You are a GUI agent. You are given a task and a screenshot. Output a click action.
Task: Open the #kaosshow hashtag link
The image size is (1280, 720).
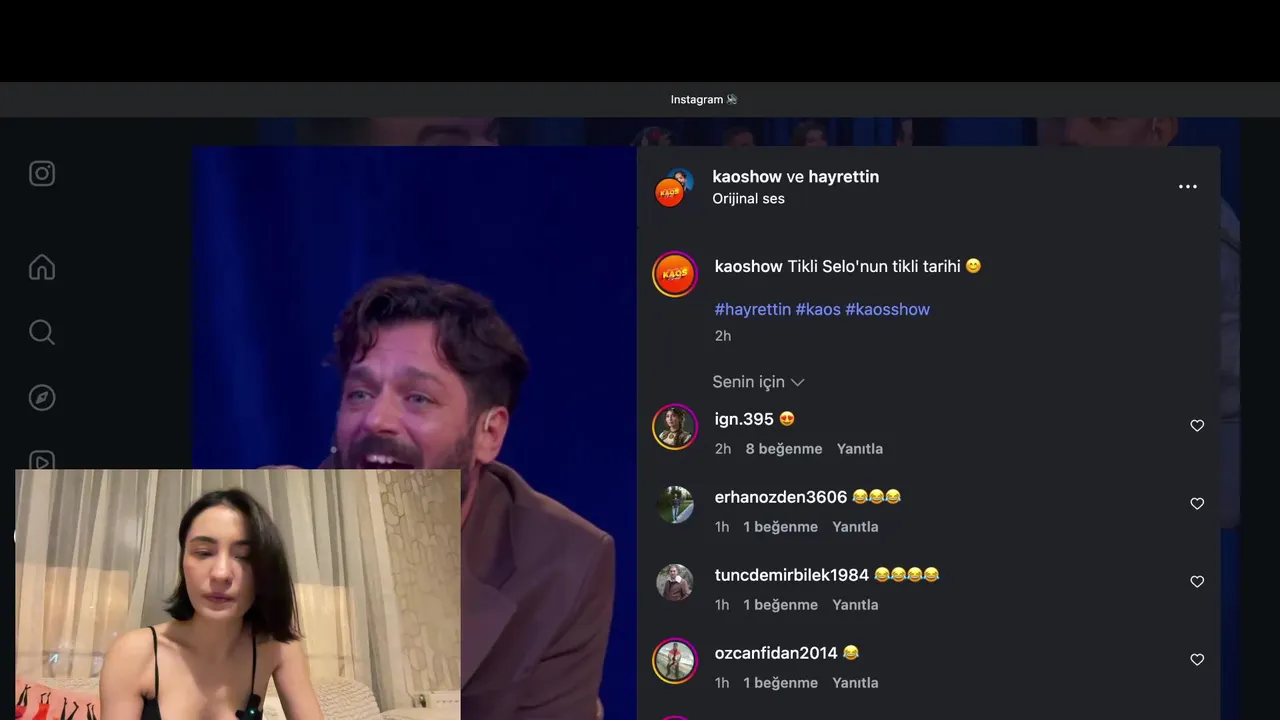tap(887, 309)
